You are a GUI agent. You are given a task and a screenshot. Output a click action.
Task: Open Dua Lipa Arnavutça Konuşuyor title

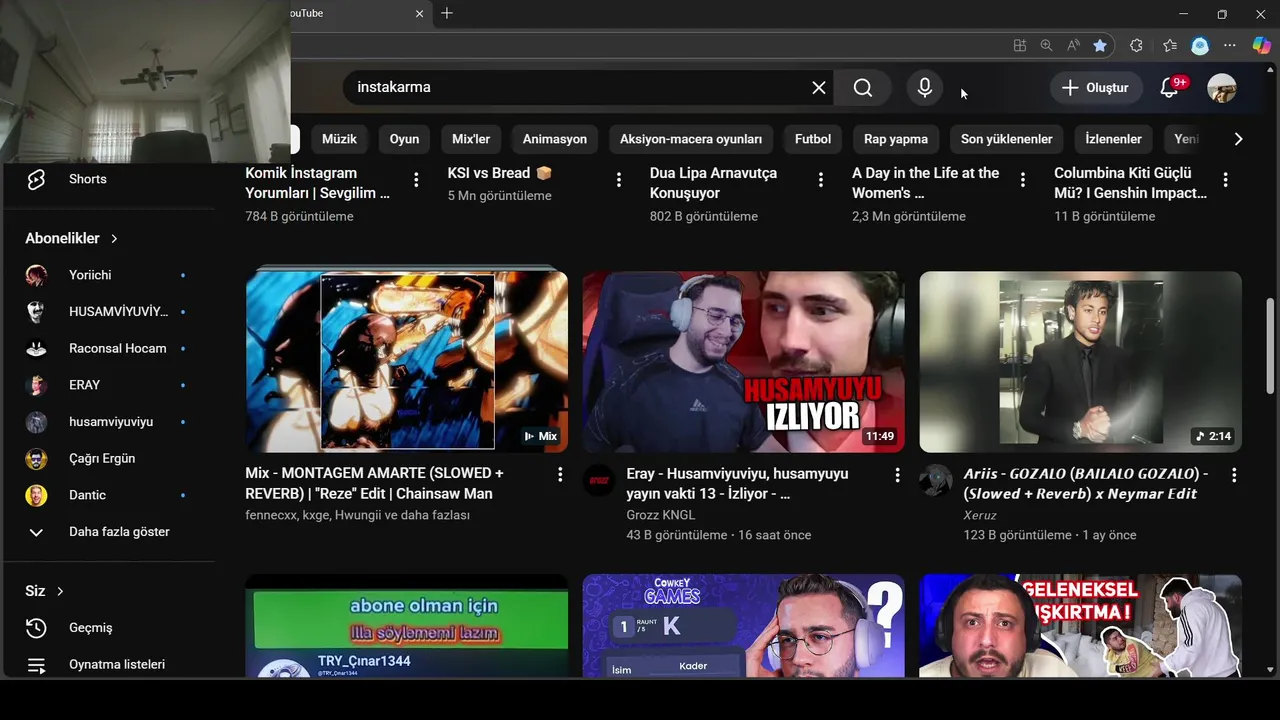coord(713,183)
